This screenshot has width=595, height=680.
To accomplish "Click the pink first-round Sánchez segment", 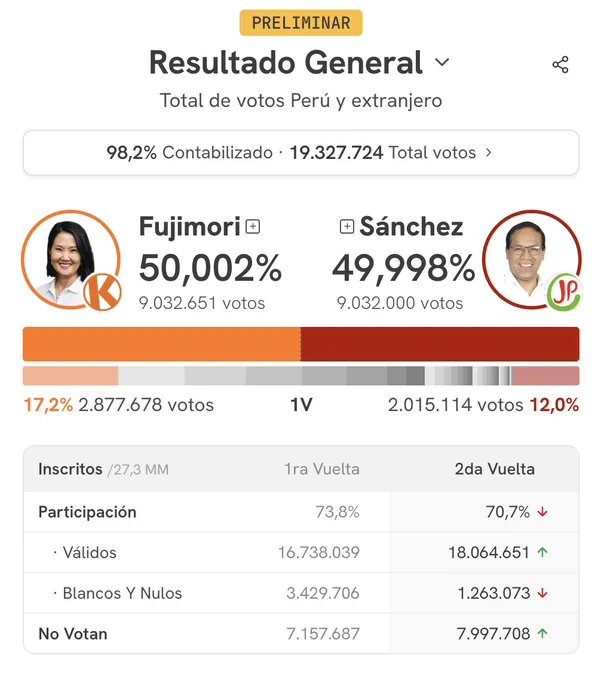I will click(x=546, y=376).
